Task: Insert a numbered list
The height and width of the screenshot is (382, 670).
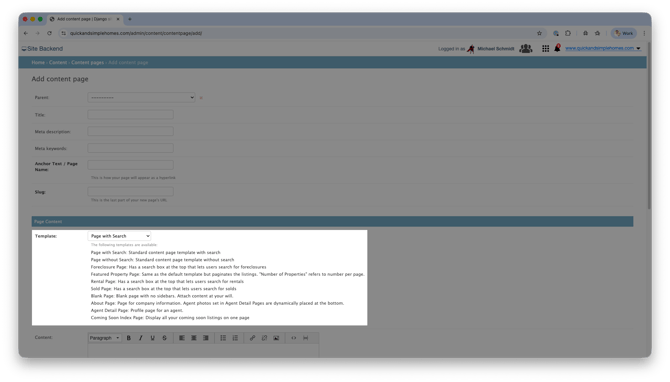Action: point(235,338)
